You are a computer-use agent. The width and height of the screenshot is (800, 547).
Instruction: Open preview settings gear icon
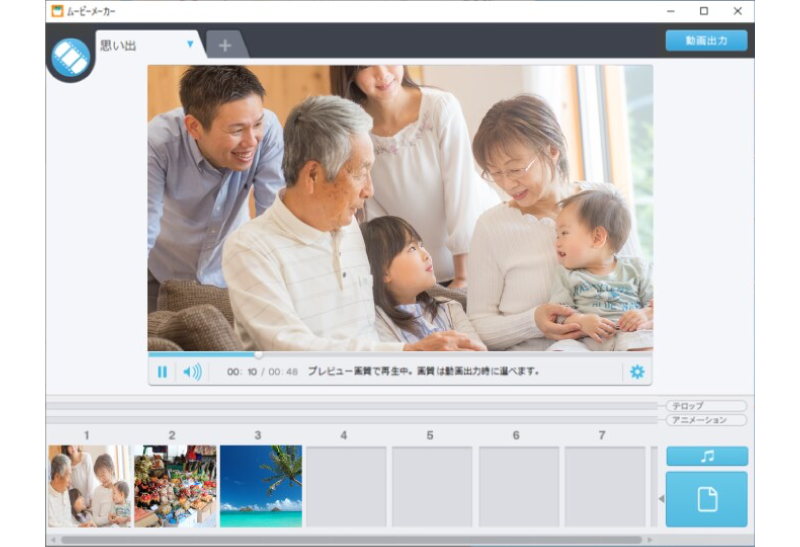click(x=636, y=372)
